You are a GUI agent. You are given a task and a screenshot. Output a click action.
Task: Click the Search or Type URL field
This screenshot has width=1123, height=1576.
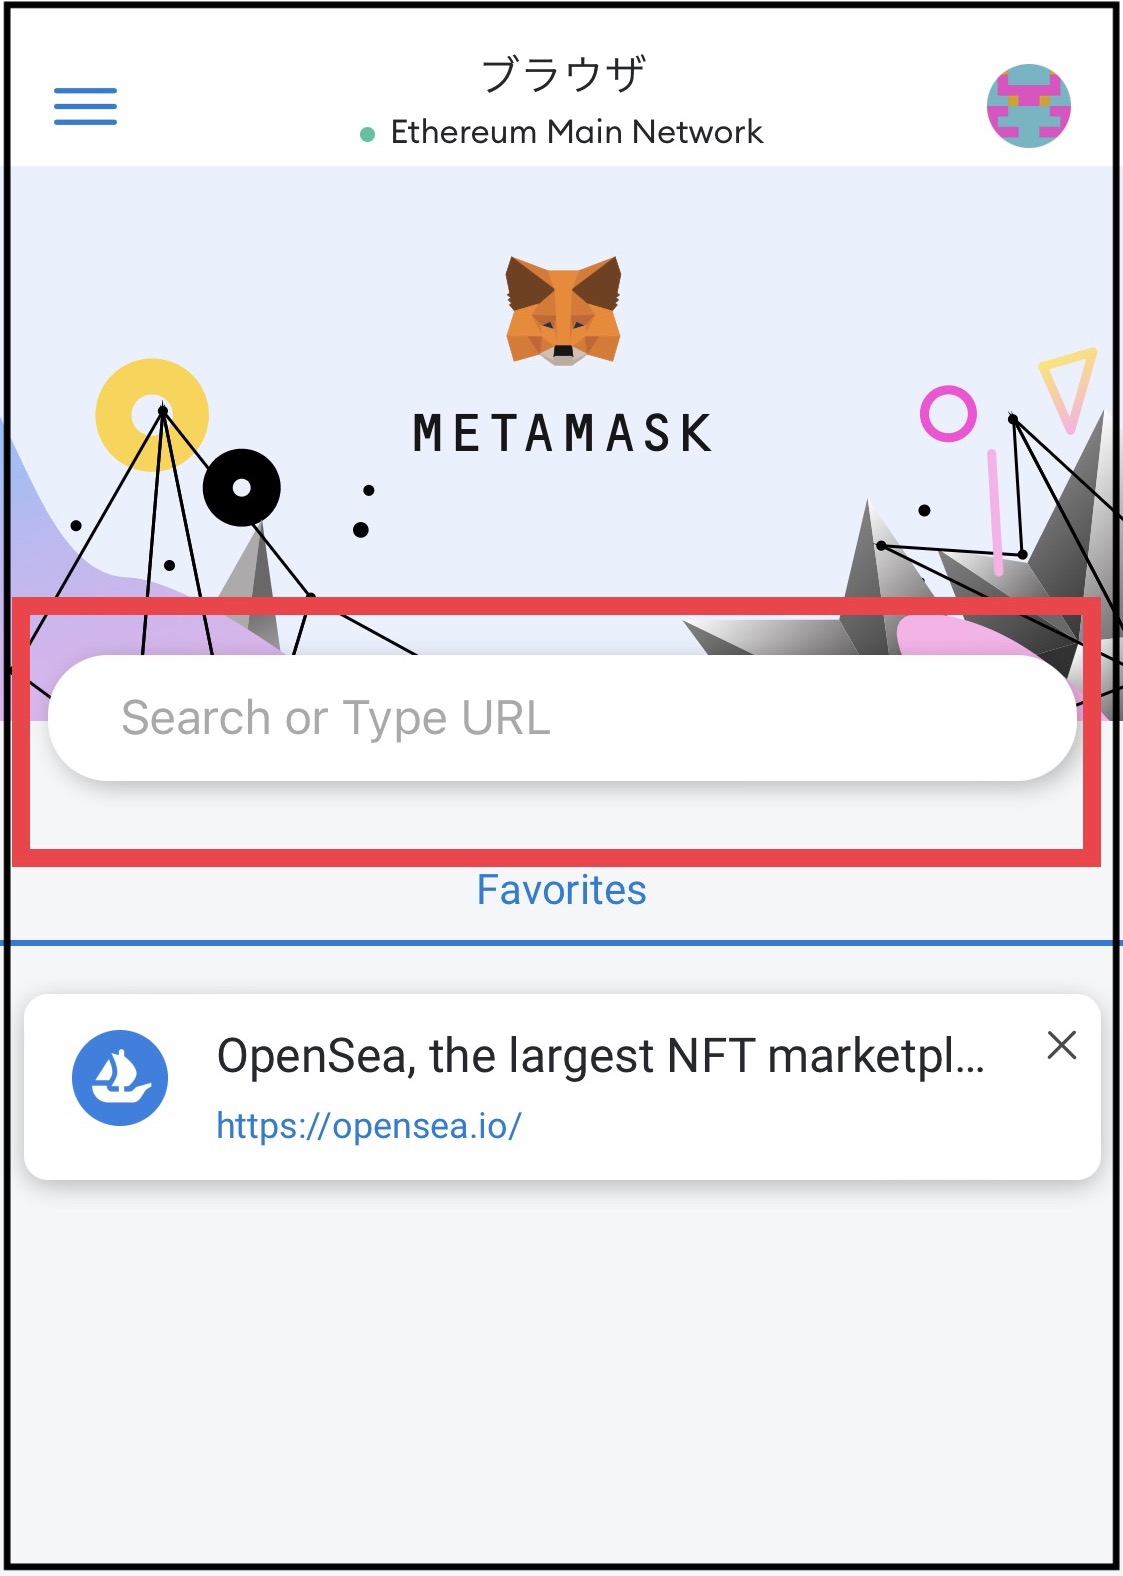561,716
